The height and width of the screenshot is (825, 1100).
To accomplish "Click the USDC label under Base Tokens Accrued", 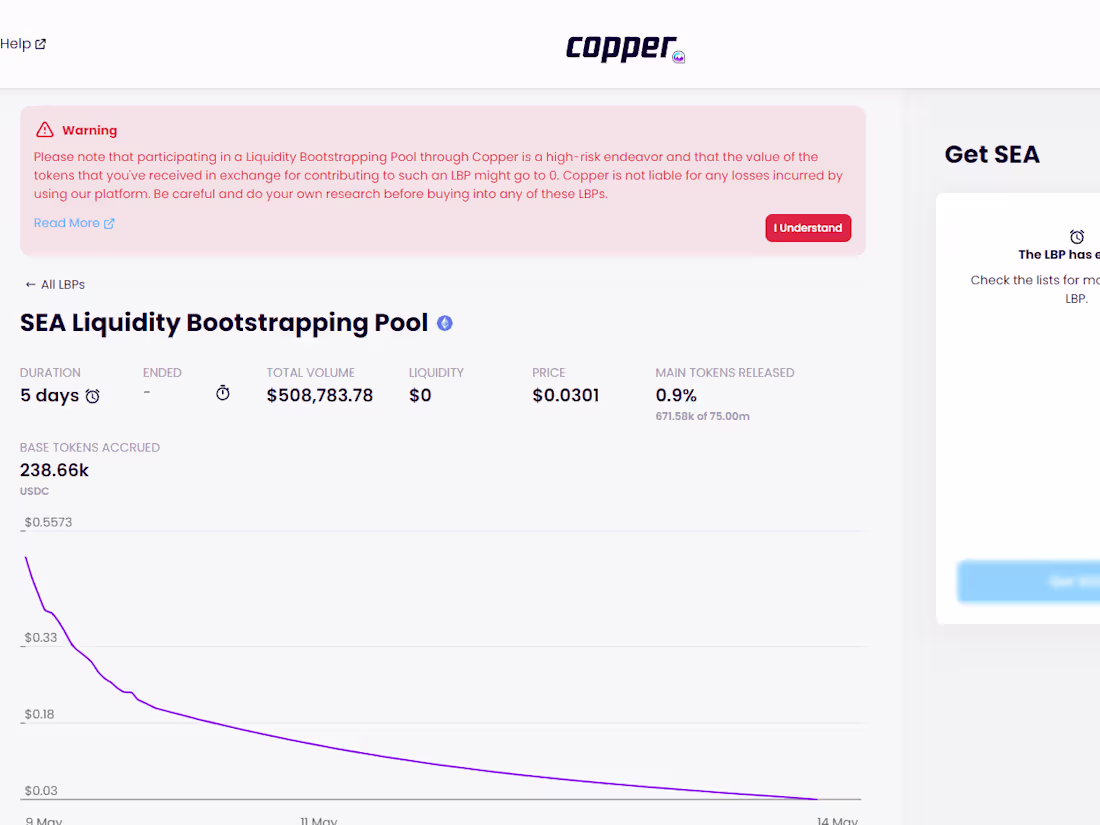I will [x=34, y=491].
